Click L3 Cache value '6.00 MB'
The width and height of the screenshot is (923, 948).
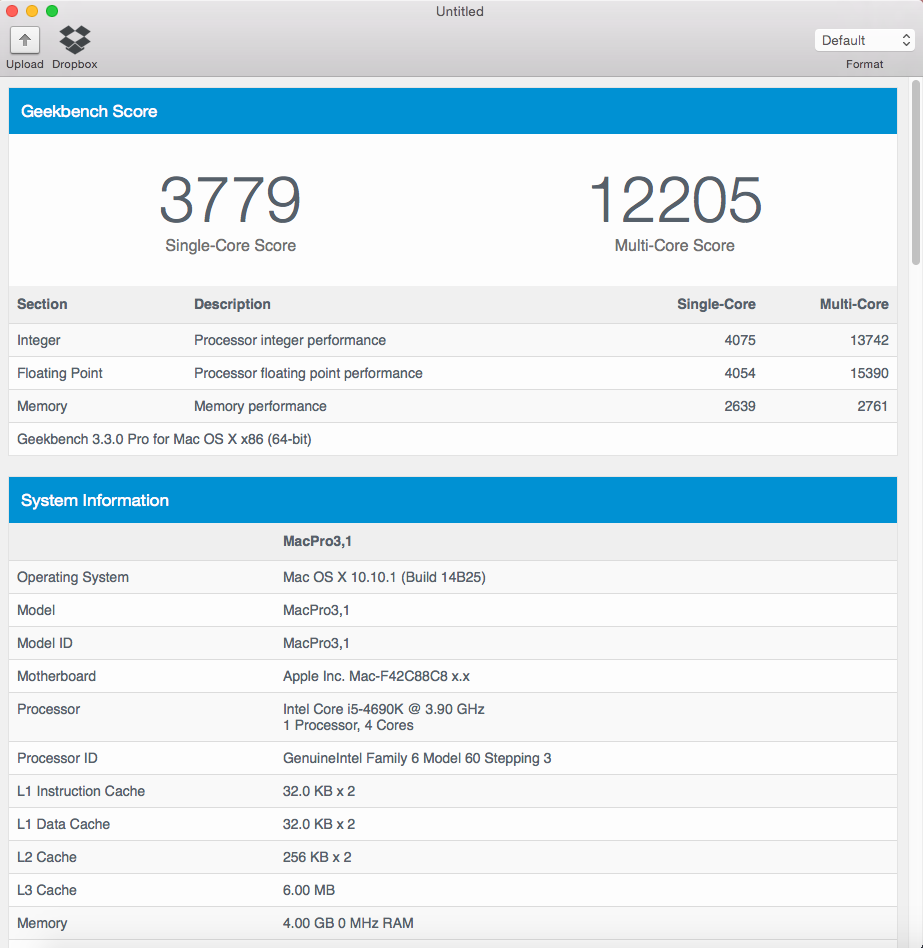pyautogui.click(x=309, y=891)
